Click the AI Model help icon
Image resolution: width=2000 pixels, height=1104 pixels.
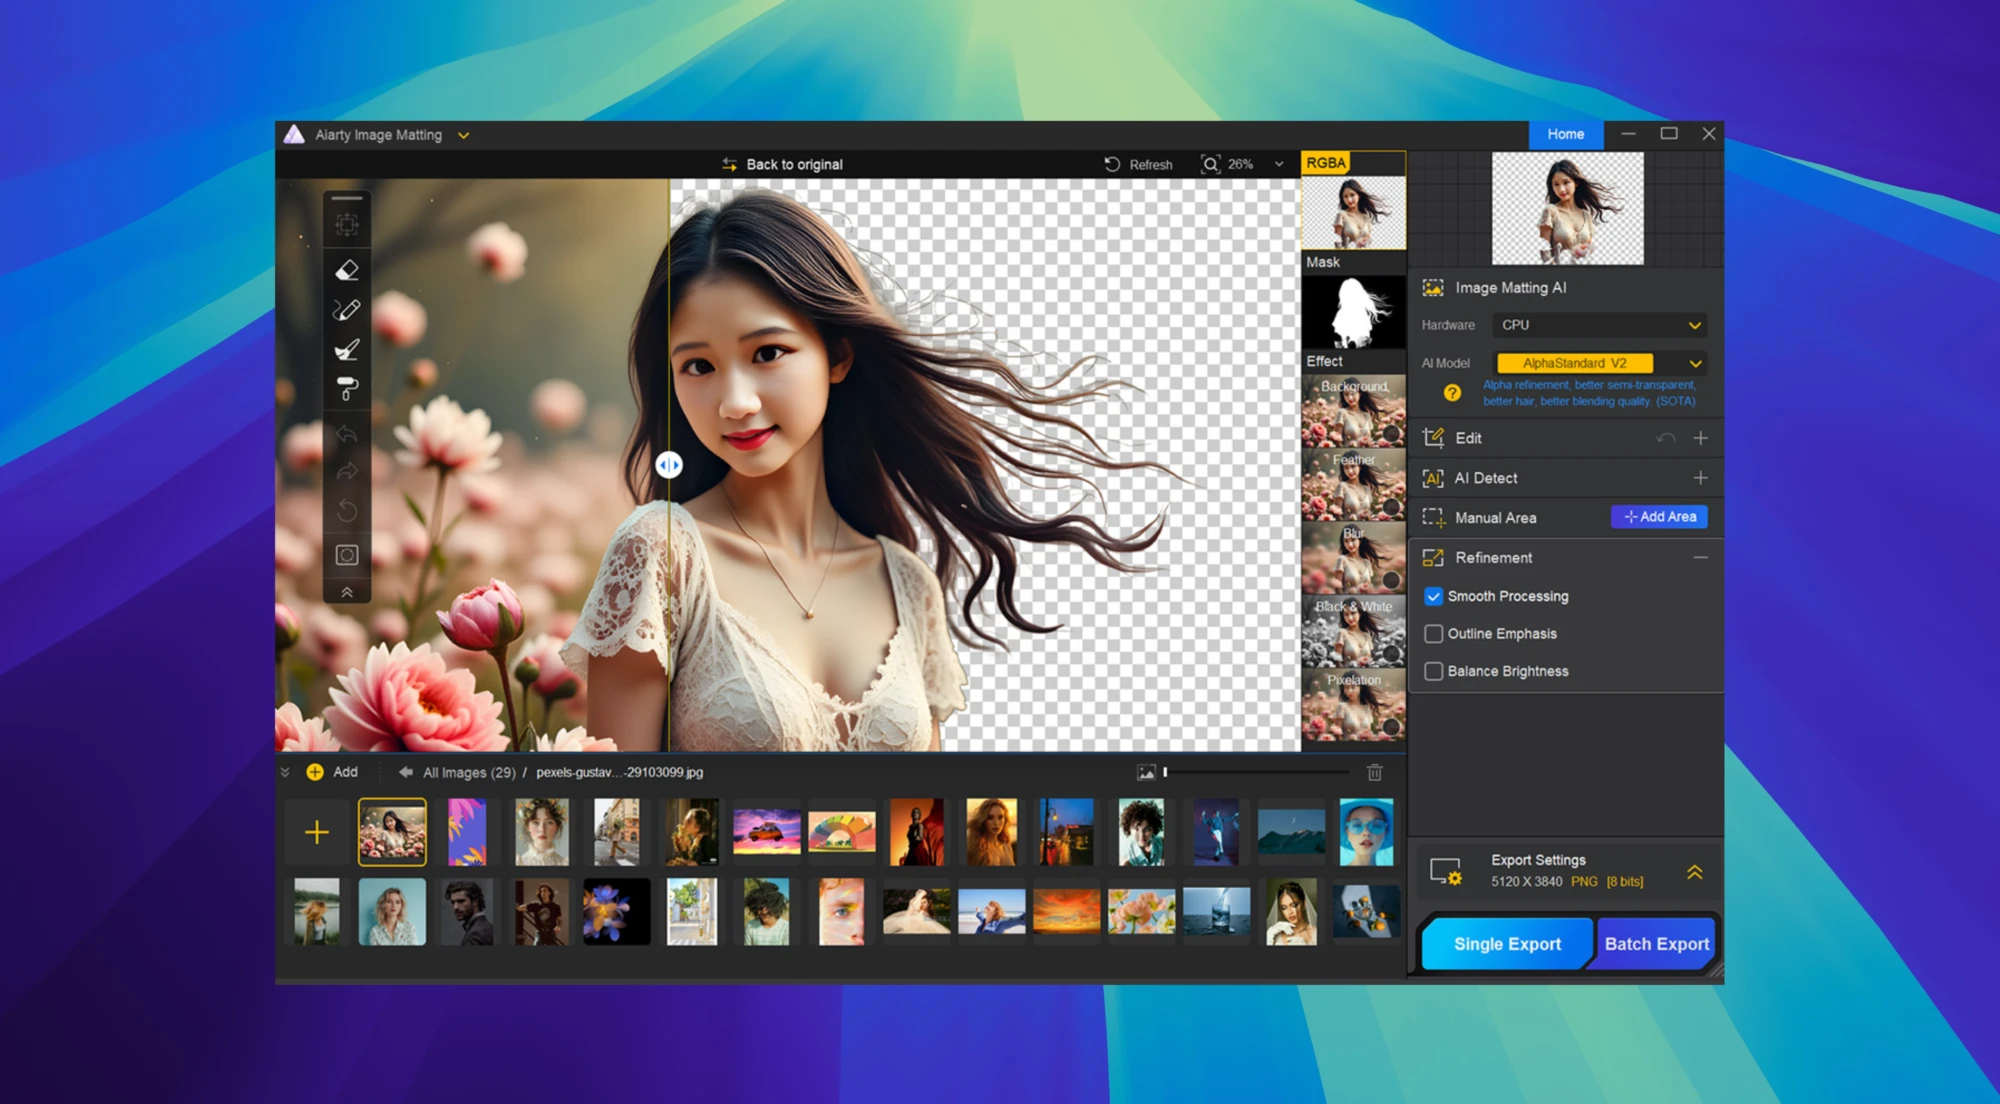click(1452, 393)
